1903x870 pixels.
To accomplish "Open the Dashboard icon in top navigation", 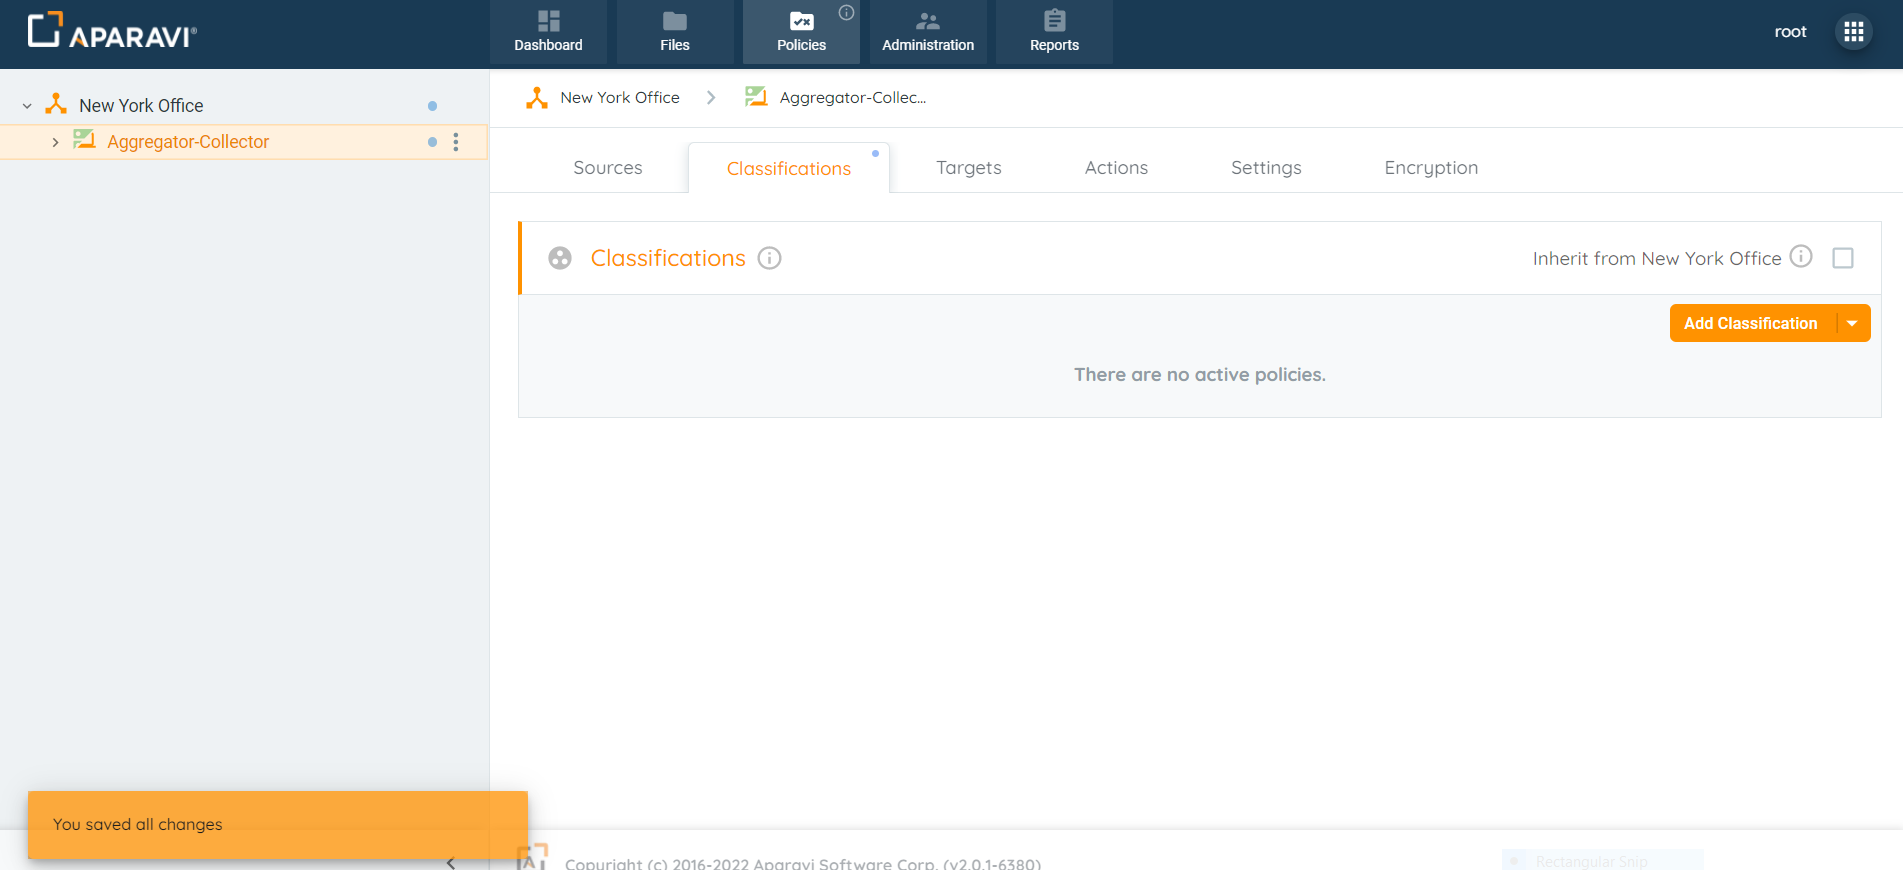I will coord(548,21).
